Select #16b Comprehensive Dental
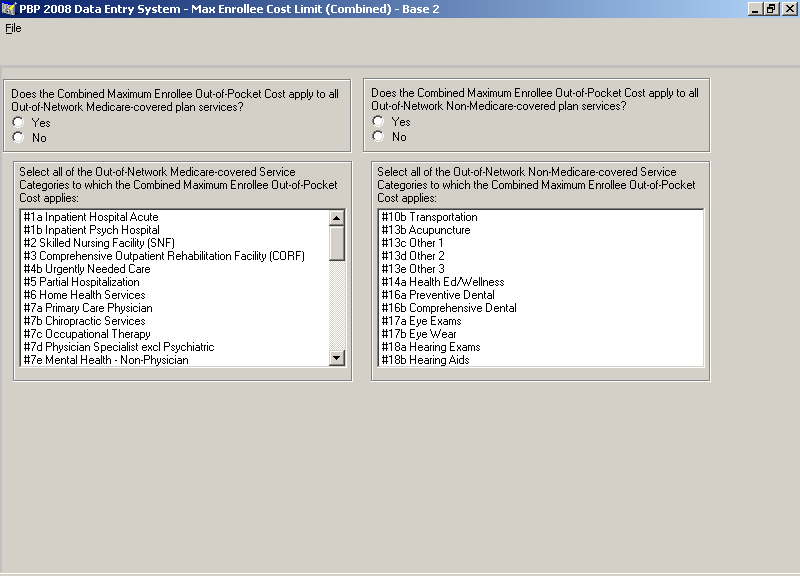The image size is (800, 576). (541, 308)
